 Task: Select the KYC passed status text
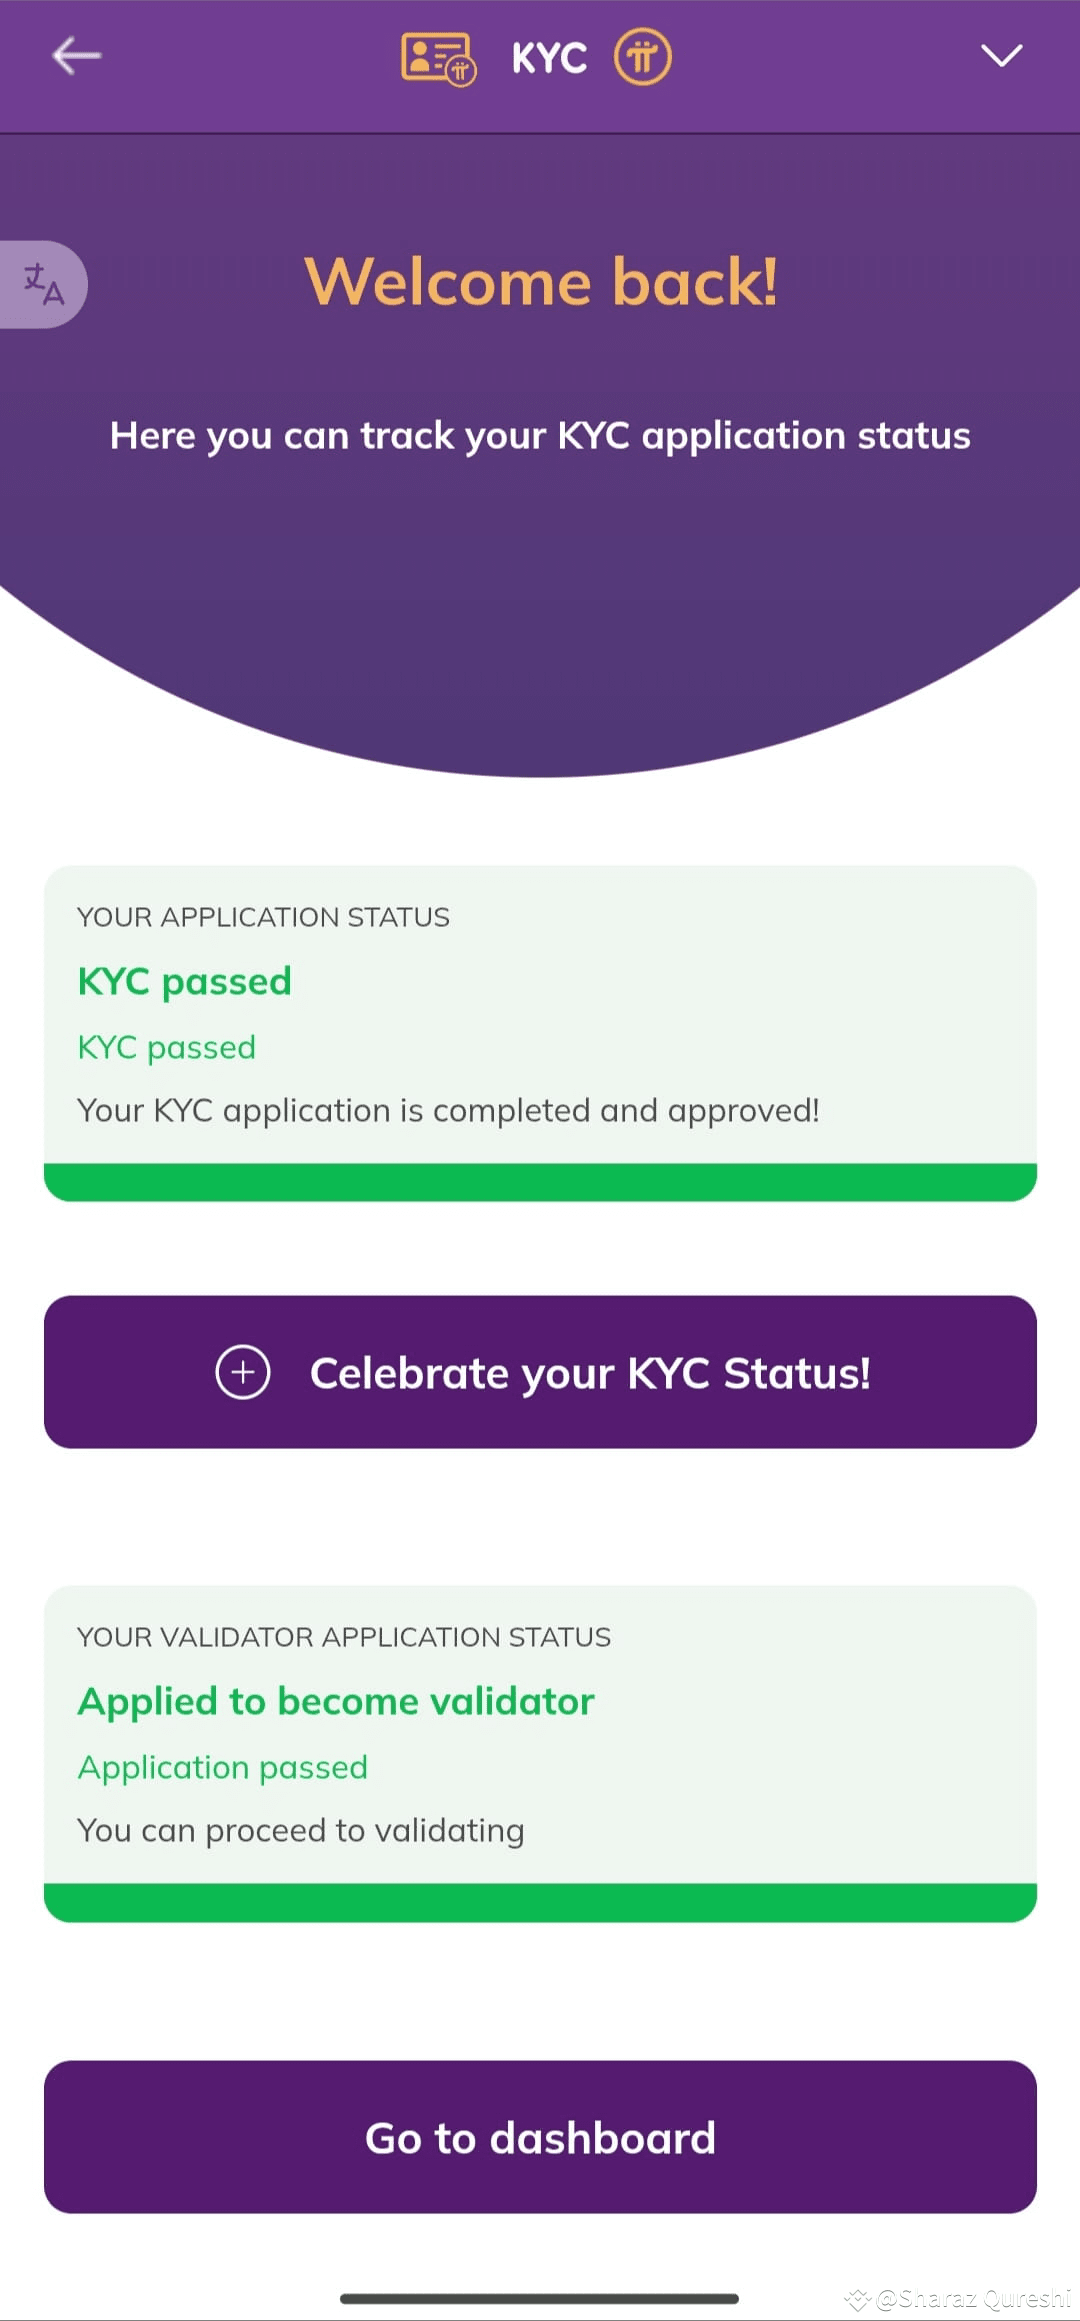pos(184,981)
